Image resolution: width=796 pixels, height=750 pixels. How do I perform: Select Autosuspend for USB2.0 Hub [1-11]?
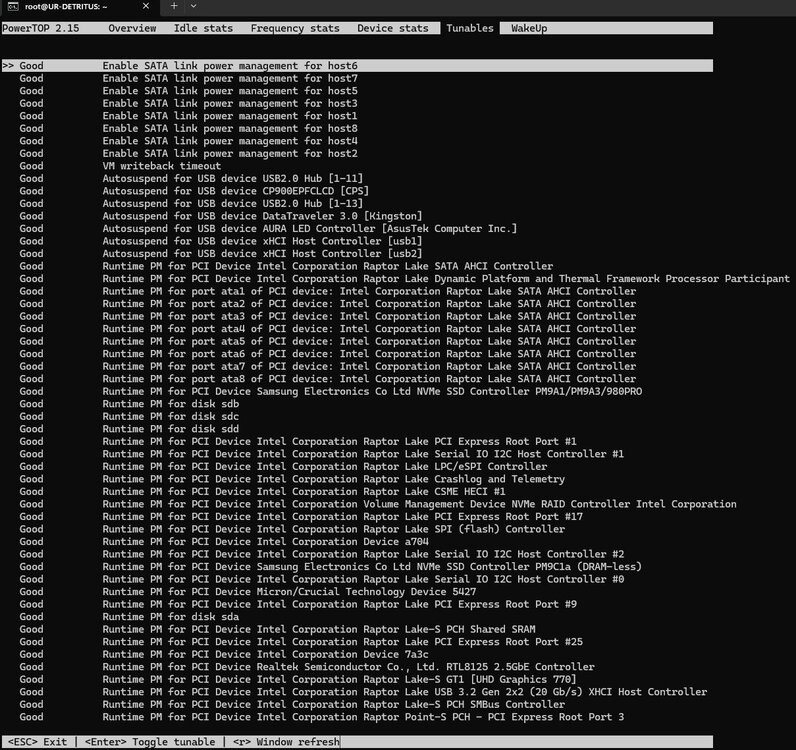191,178
